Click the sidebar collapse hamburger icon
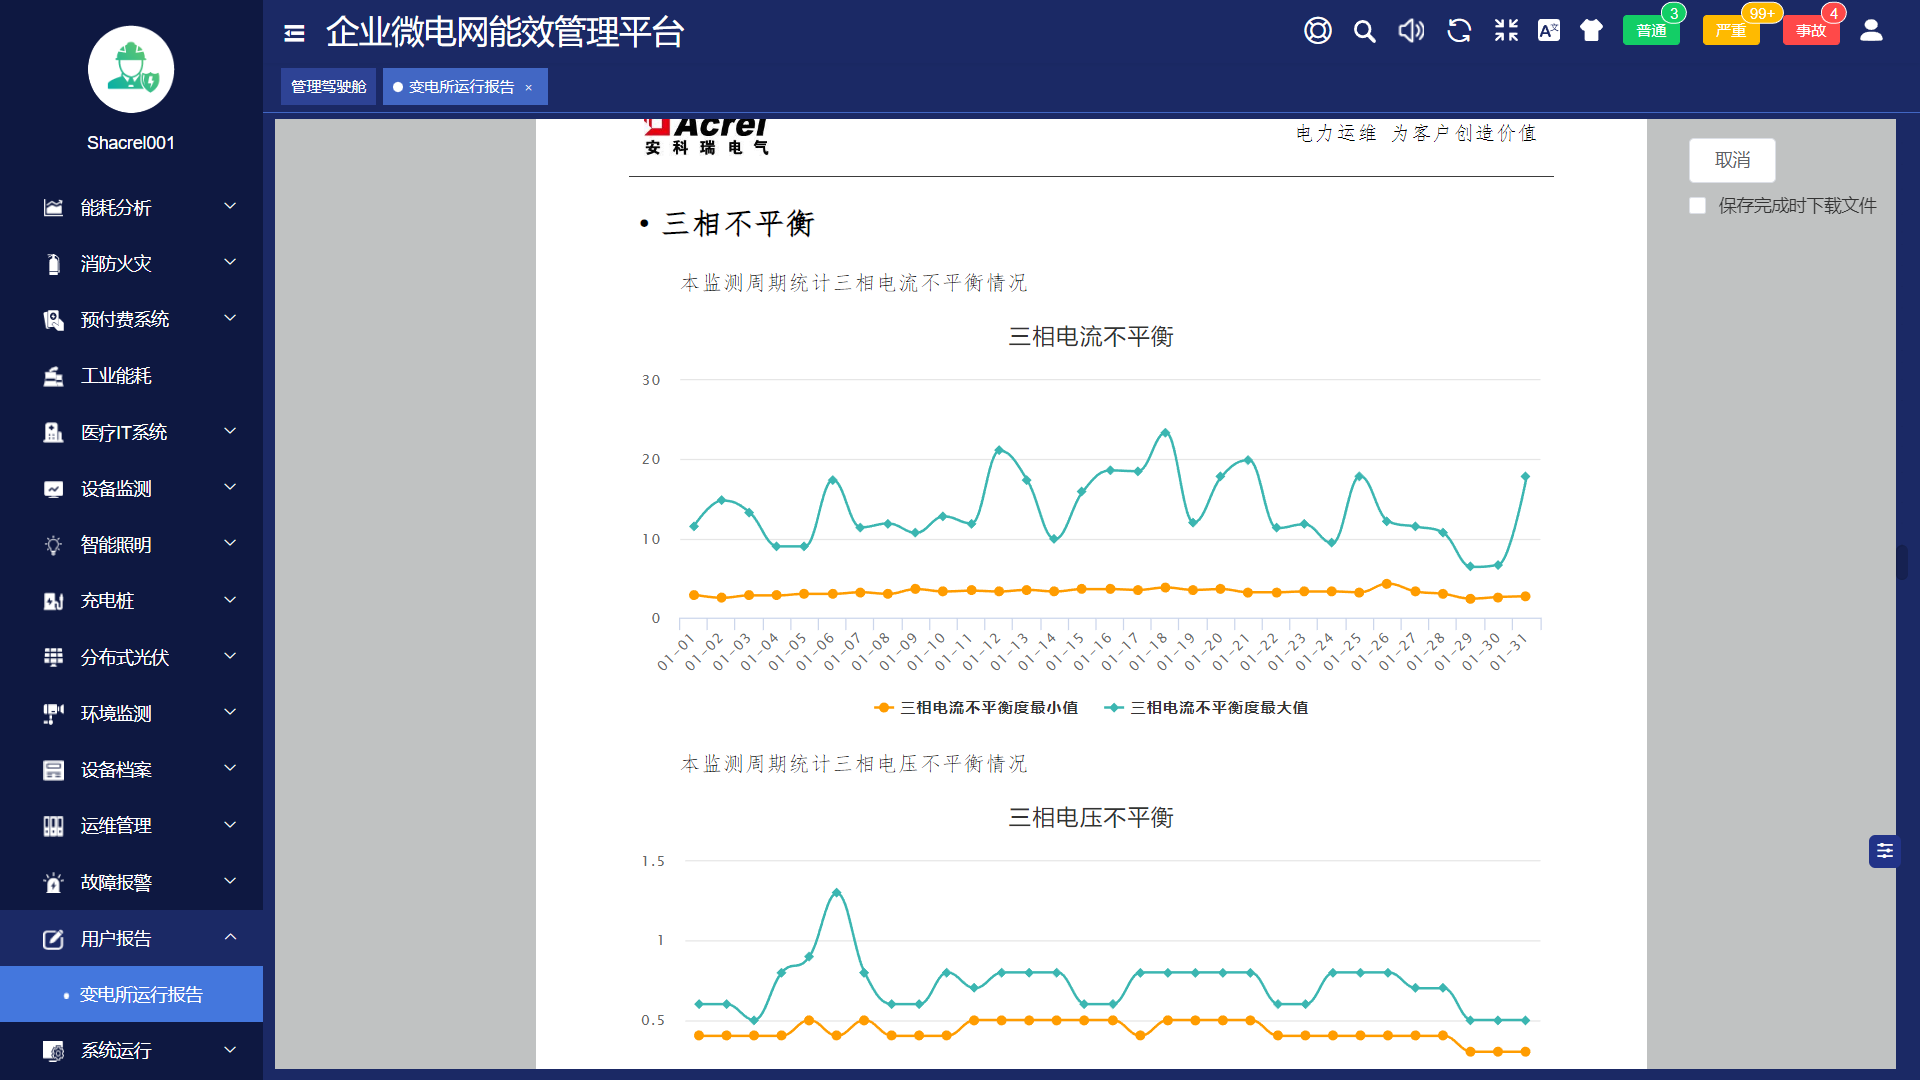The height and width of the screenshot is (1080, 1920). [294, 33]
